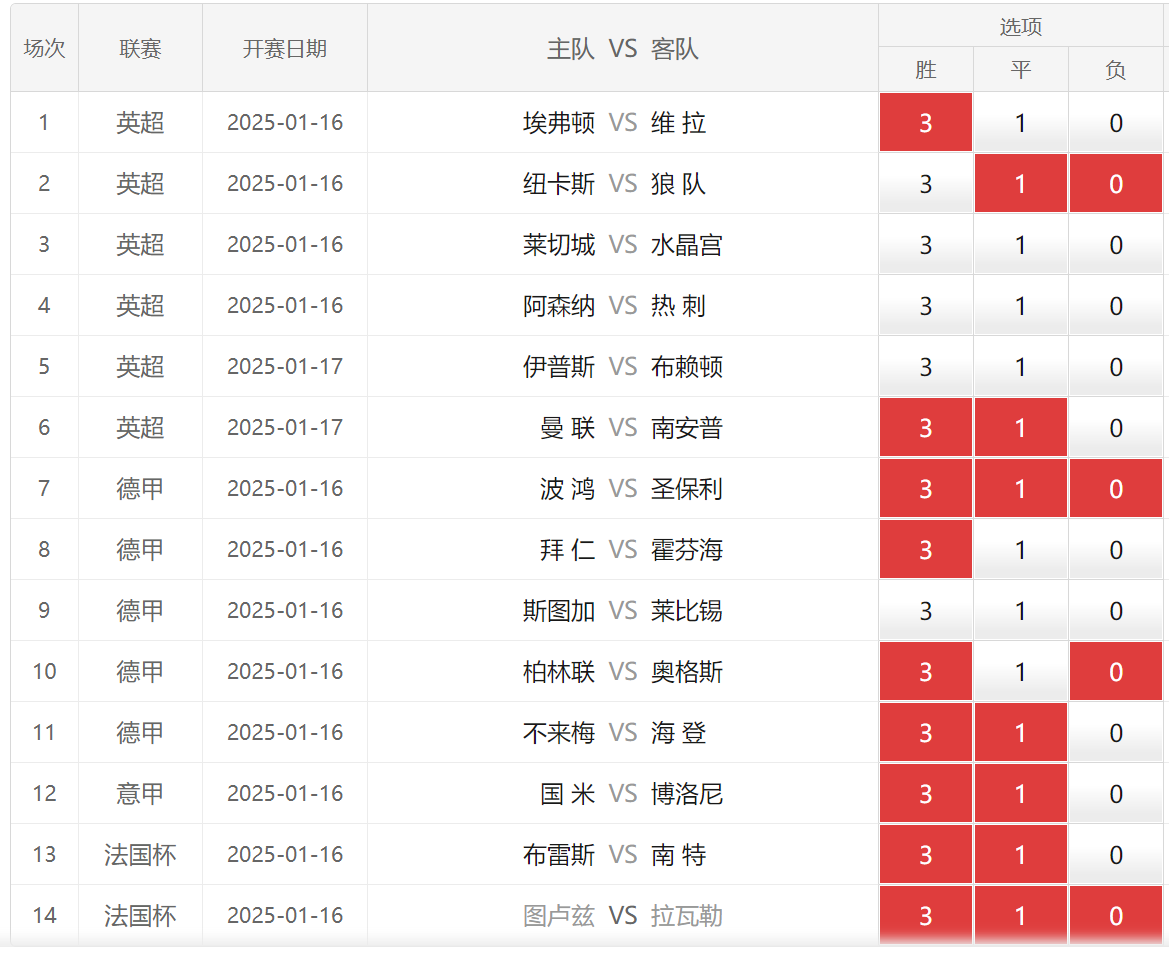Enable draw option 1 for 伊普斯 vs 布赖顿
Viewport: 1169px width, 957px height.
tap(1021, 367)
